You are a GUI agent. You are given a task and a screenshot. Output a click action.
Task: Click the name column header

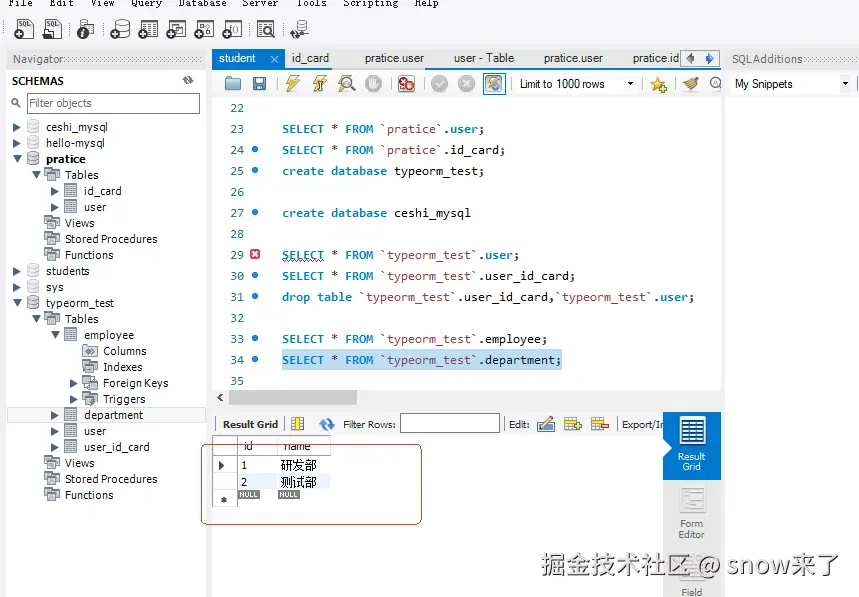303,446
